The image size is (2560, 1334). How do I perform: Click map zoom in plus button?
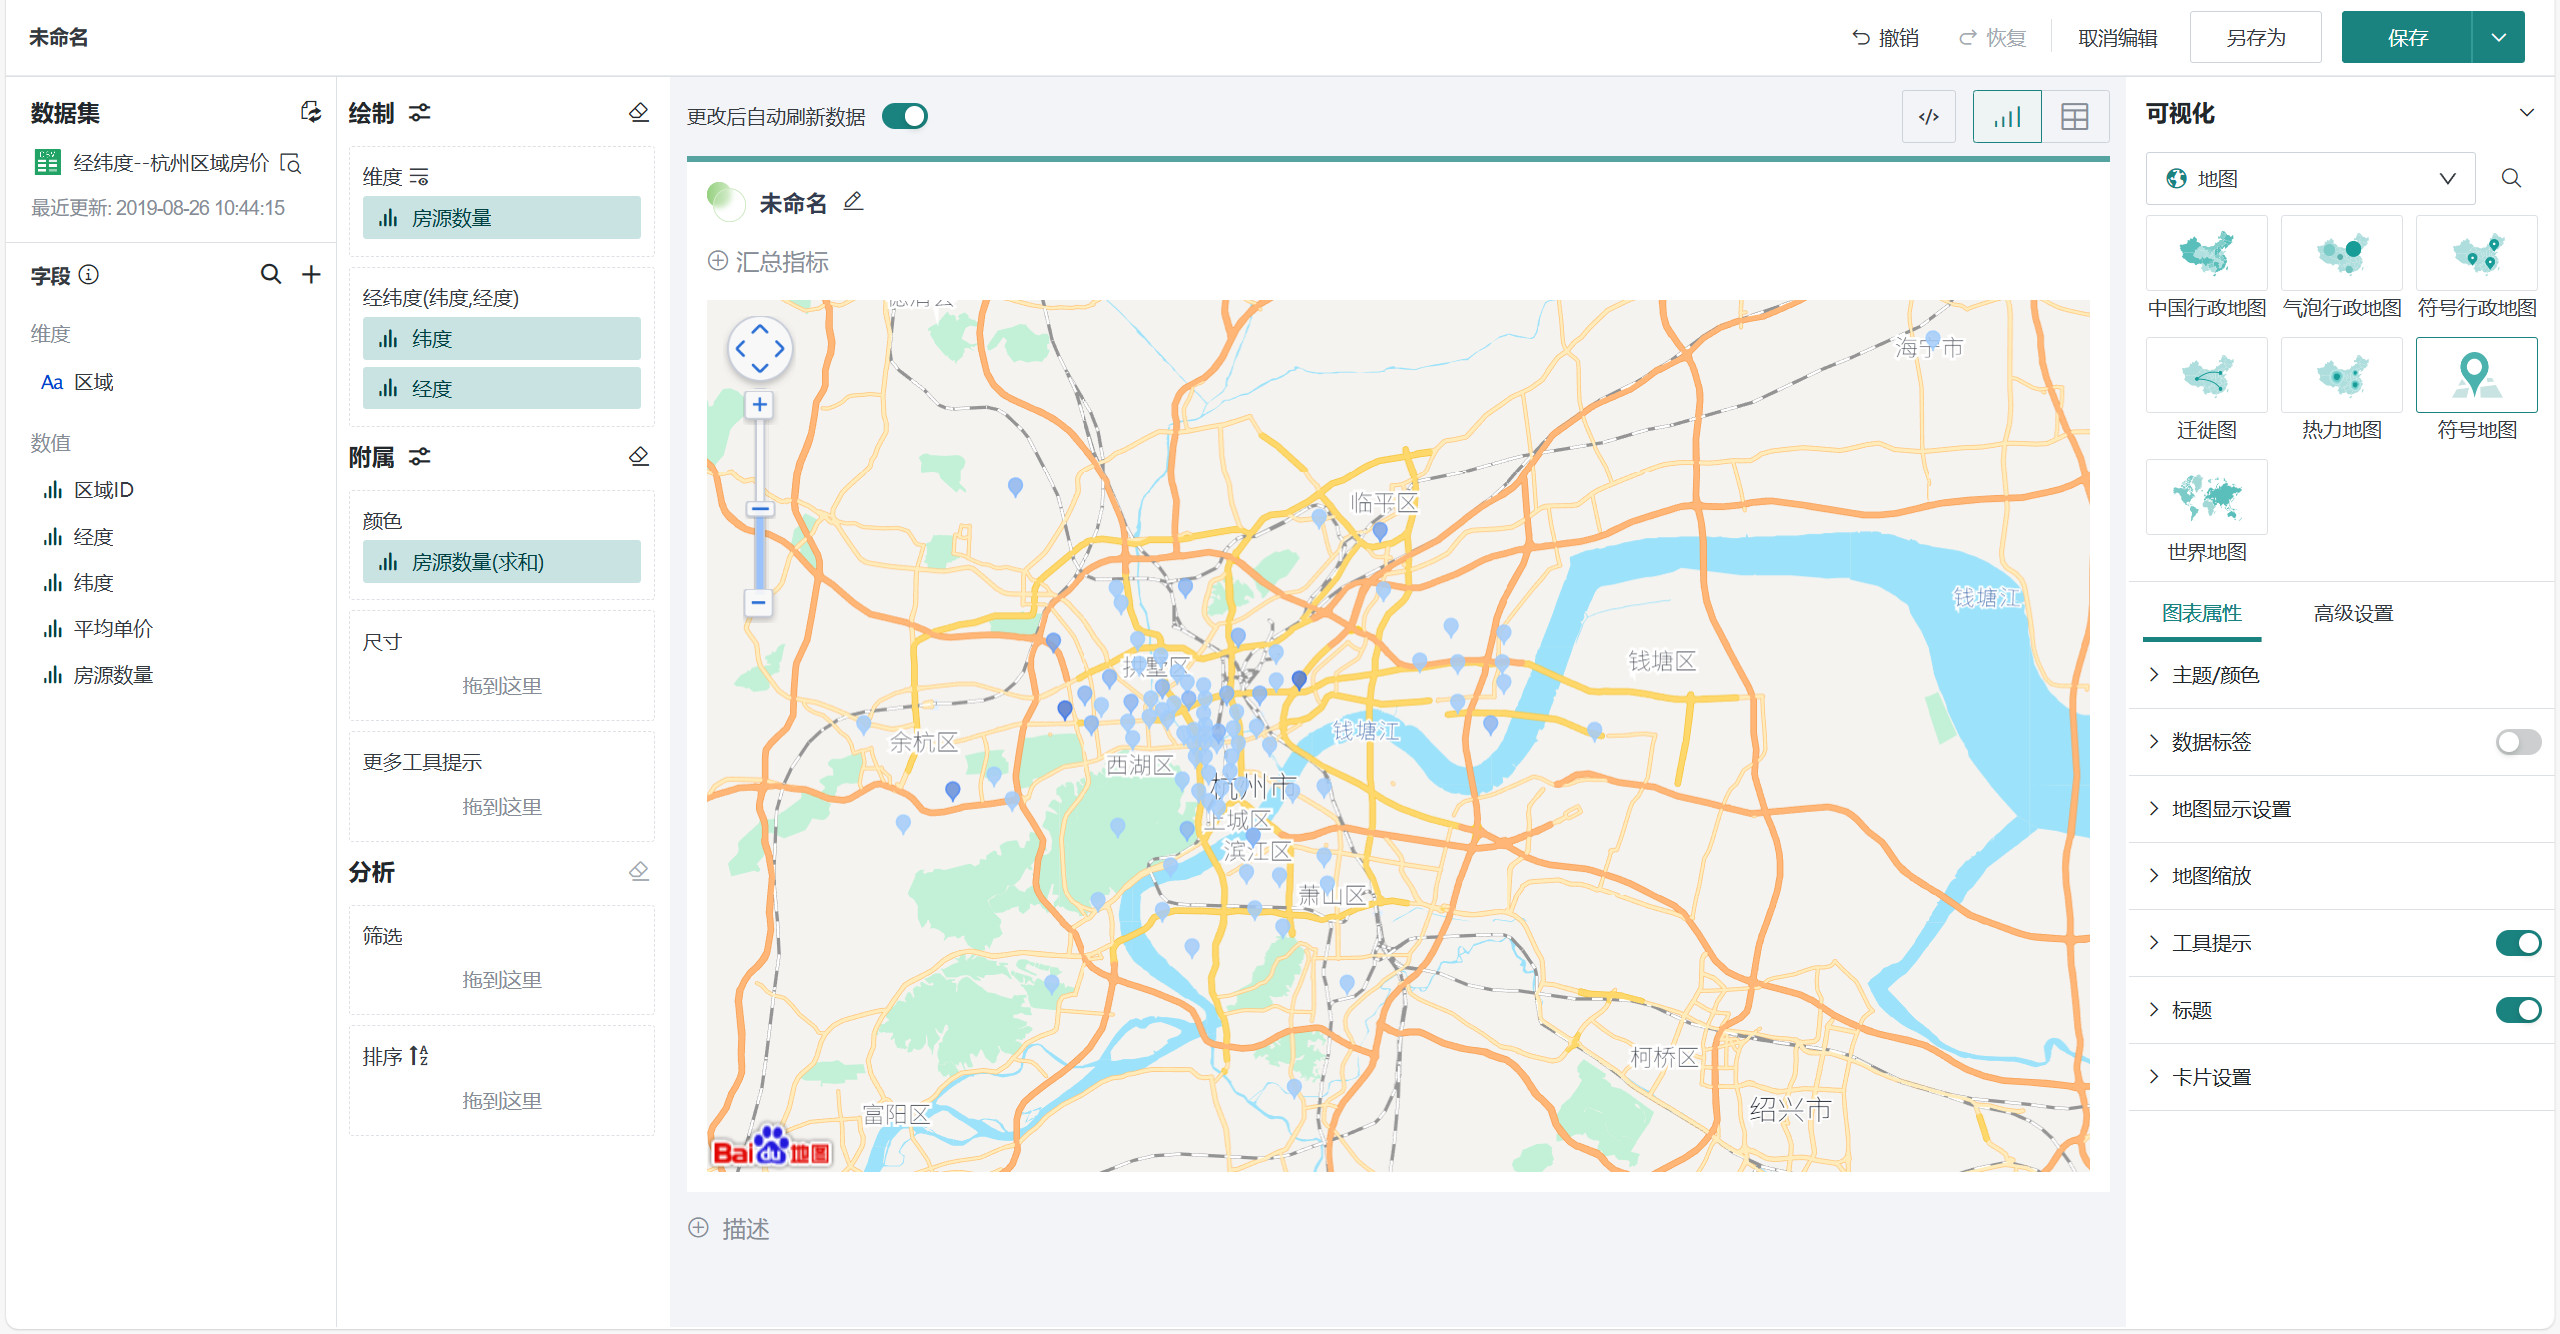(759, 405)
